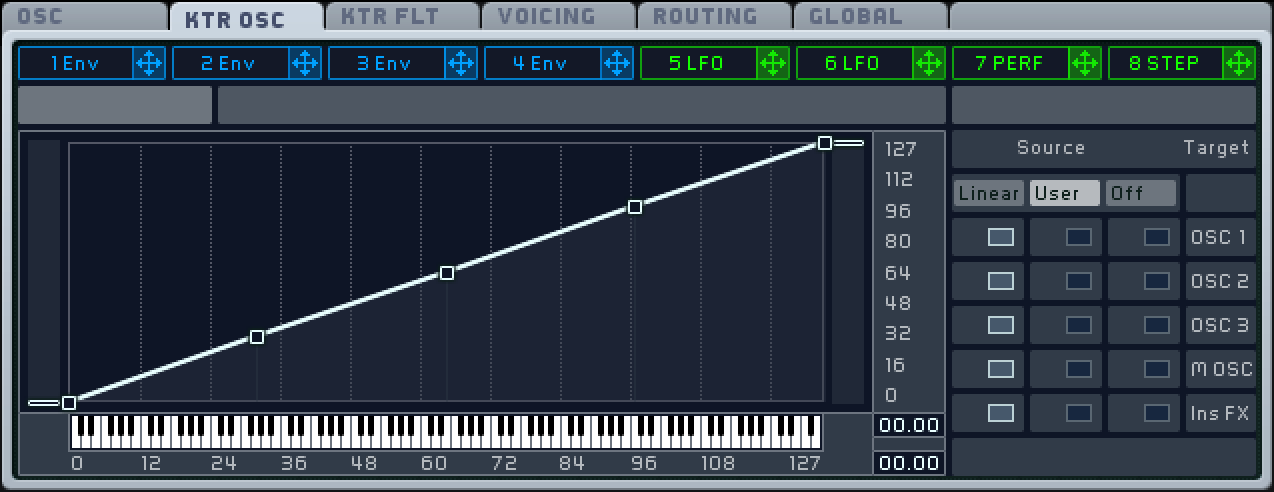Enable Linear keytracking for M OSC
1274x492 pixels.
[x=1001, y=369]
